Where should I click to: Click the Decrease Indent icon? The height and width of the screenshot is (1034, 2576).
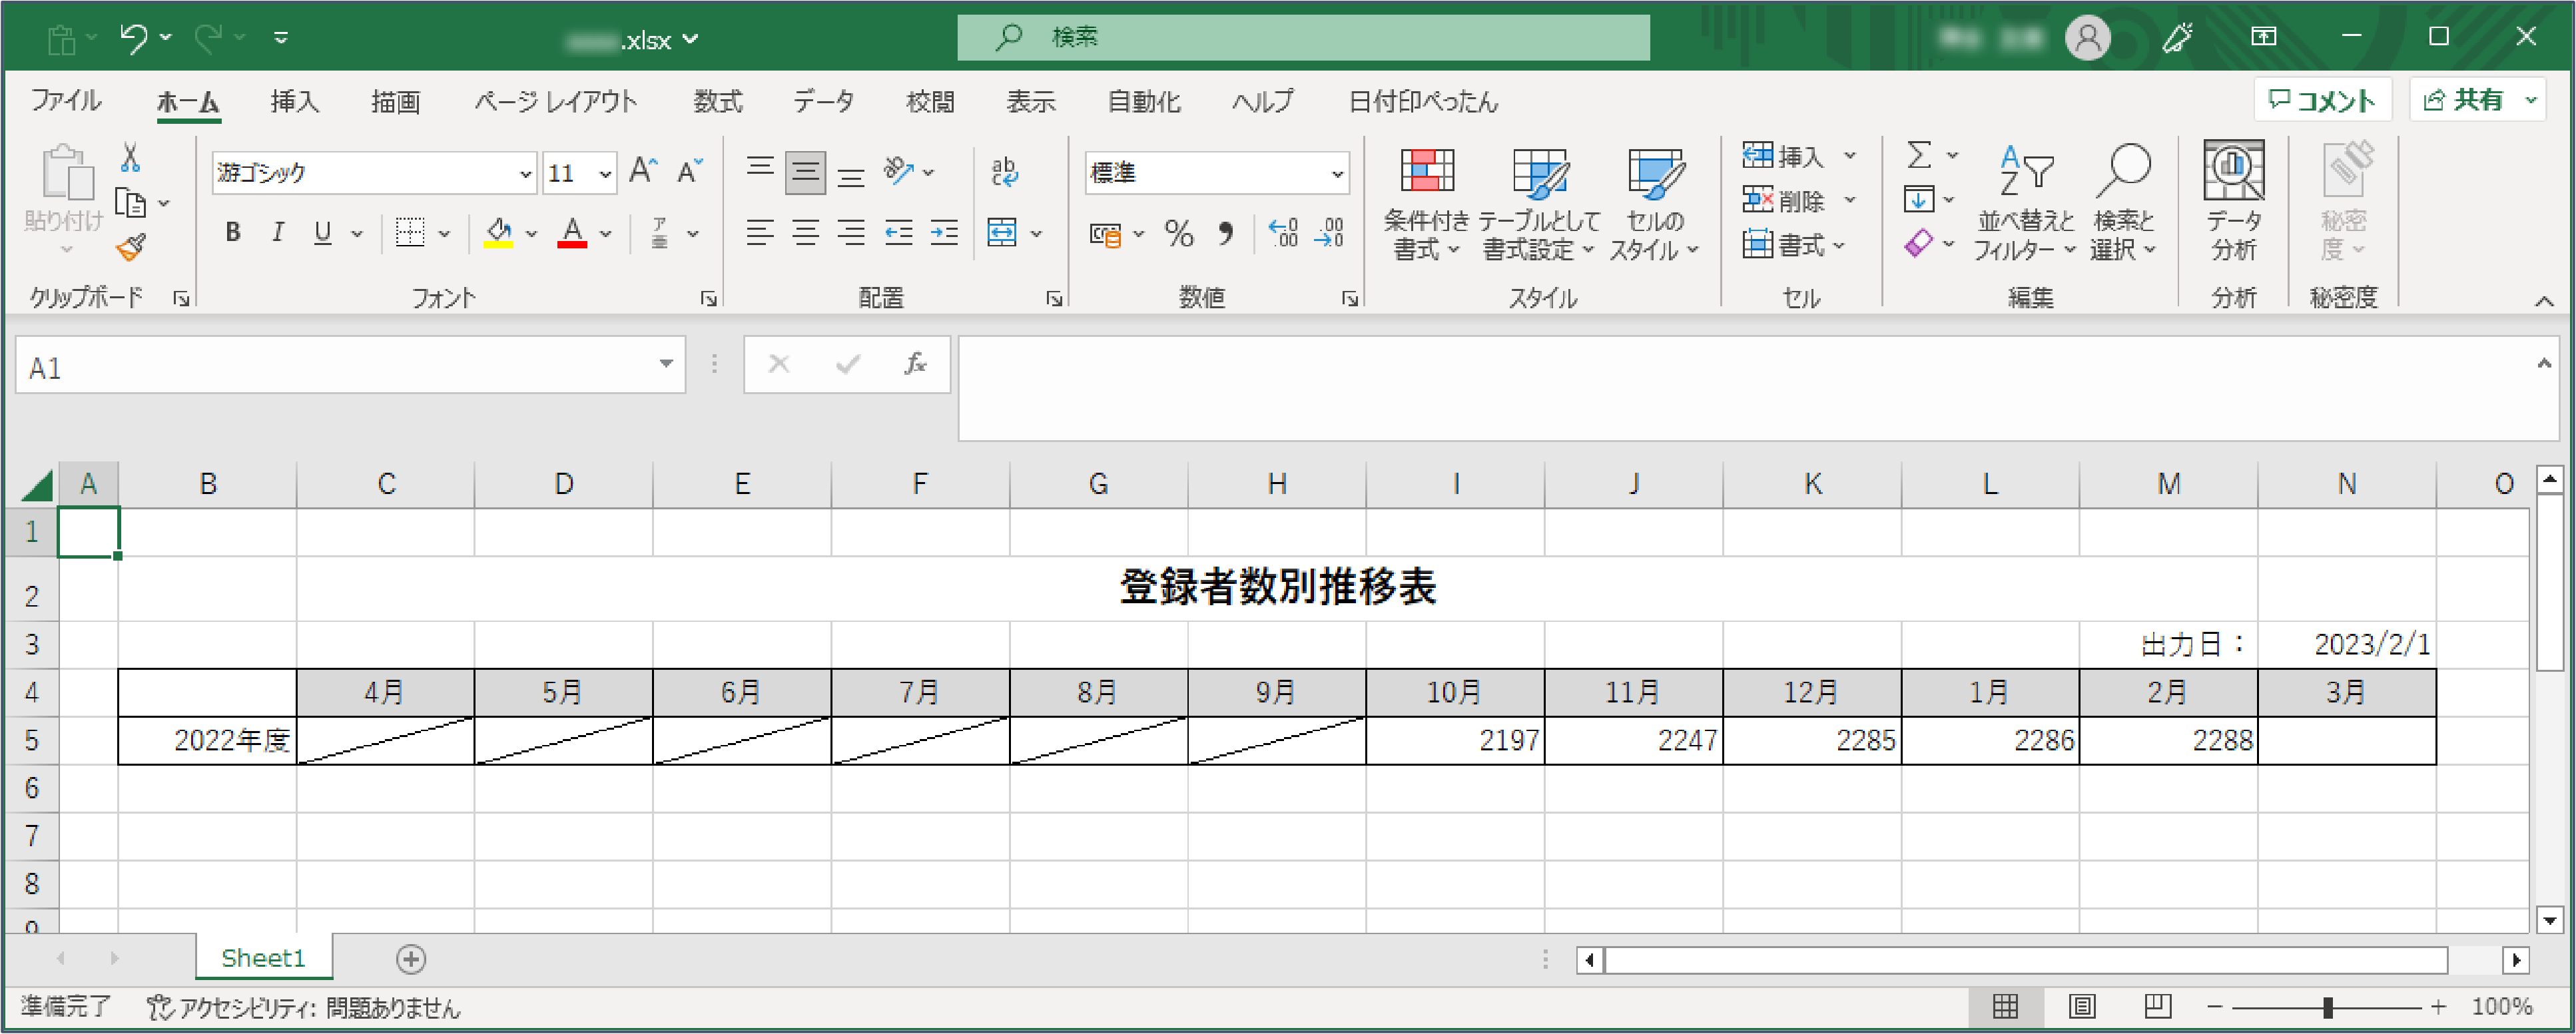click(899, 233)
